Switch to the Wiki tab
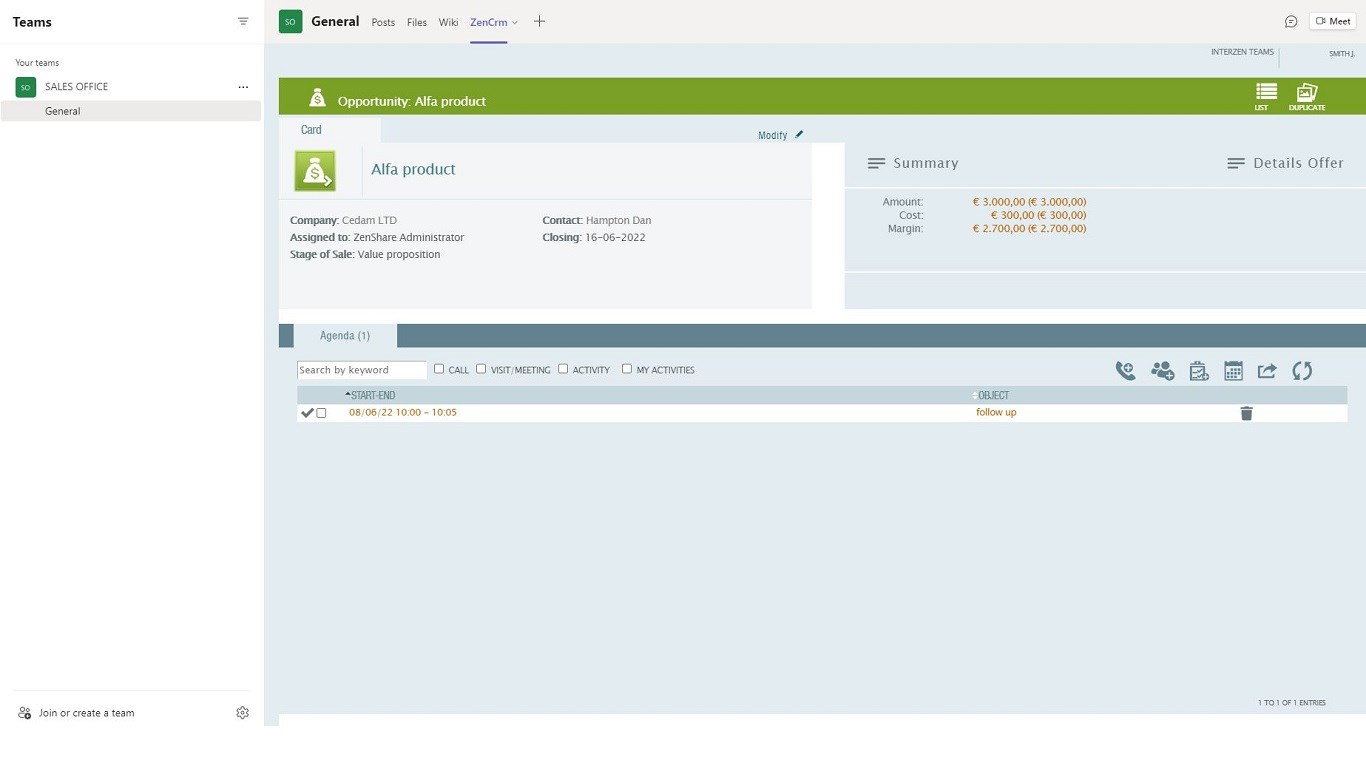 point(448,22)
